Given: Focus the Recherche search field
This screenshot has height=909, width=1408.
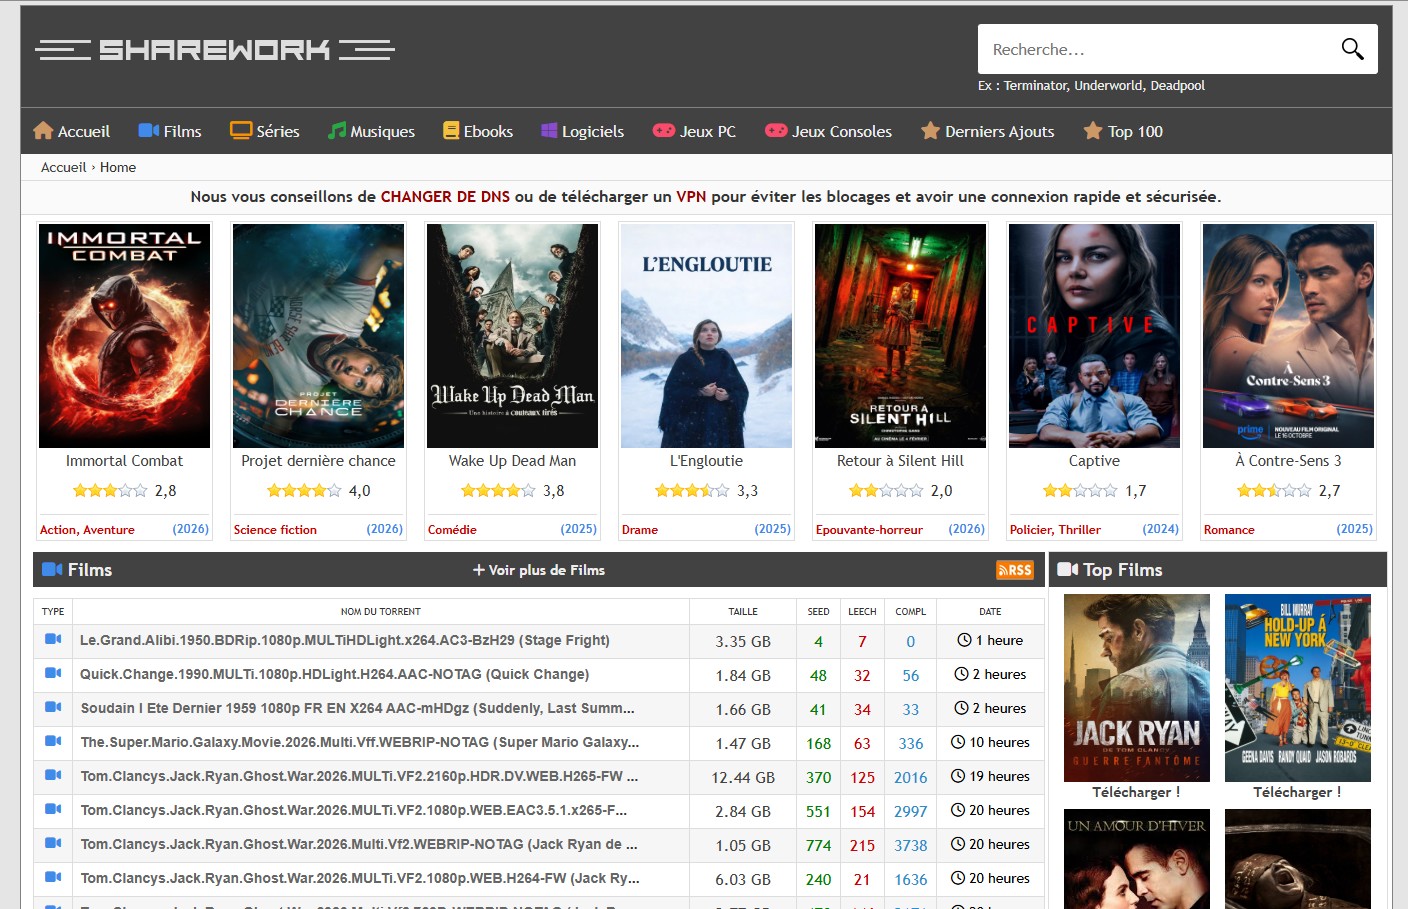Looking at the screenshot, I should click(1160, 49).
